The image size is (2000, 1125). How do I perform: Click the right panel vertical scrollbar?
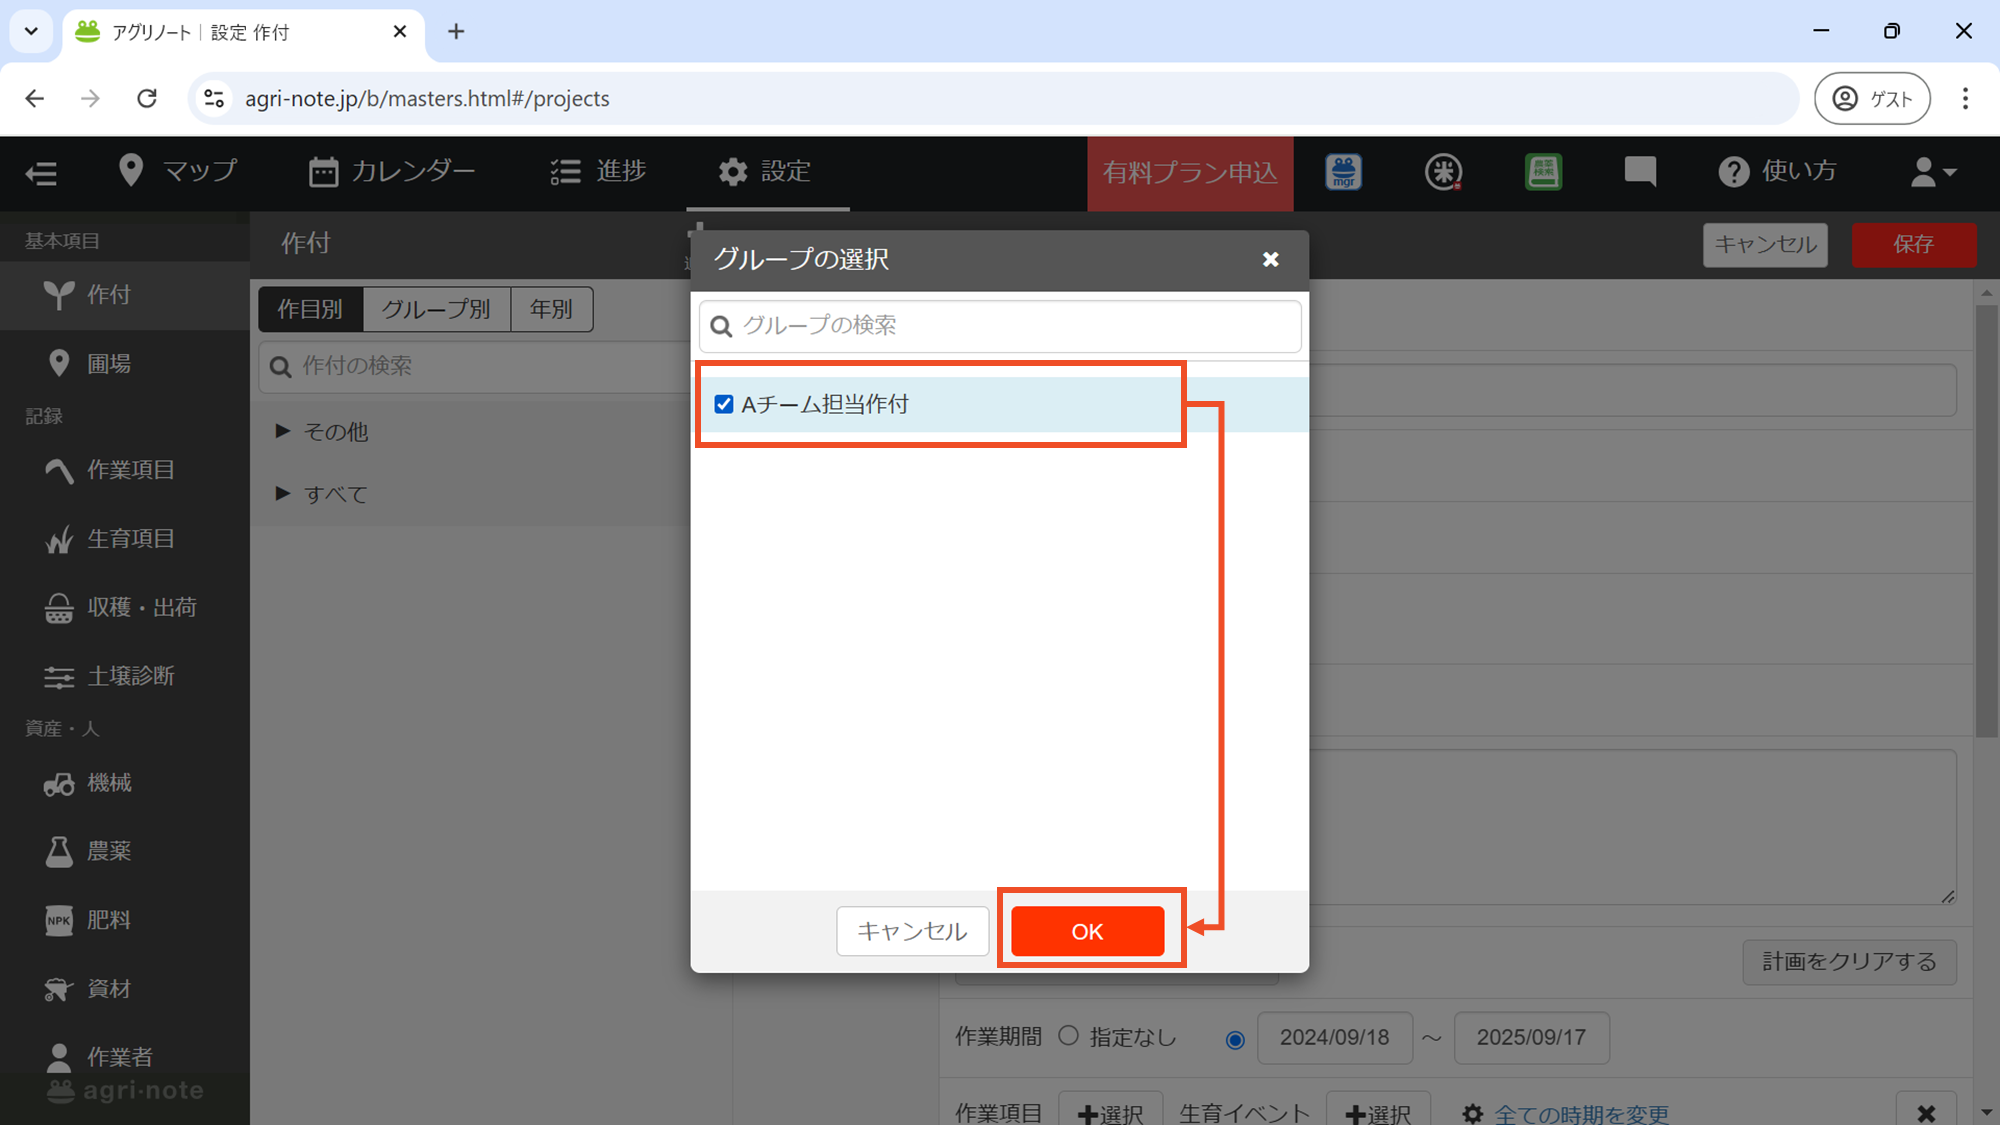(x=1985, y=520)
